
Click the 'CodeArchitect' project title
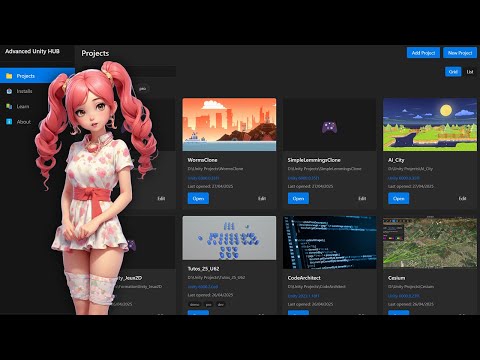tap(304, 278)
